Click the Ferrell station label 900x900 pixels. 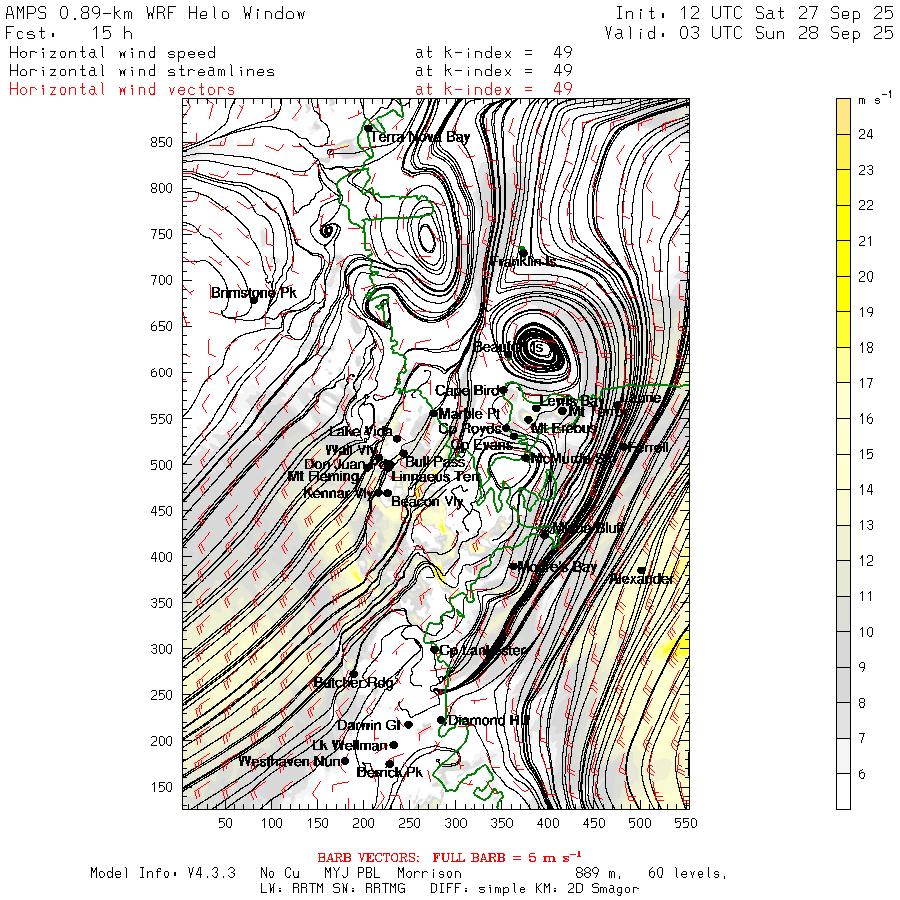[x=648, y=447]
